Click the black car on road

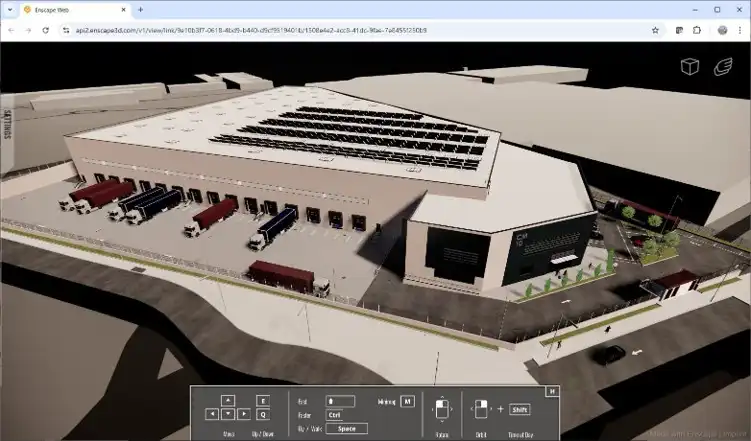click(609, 355)
